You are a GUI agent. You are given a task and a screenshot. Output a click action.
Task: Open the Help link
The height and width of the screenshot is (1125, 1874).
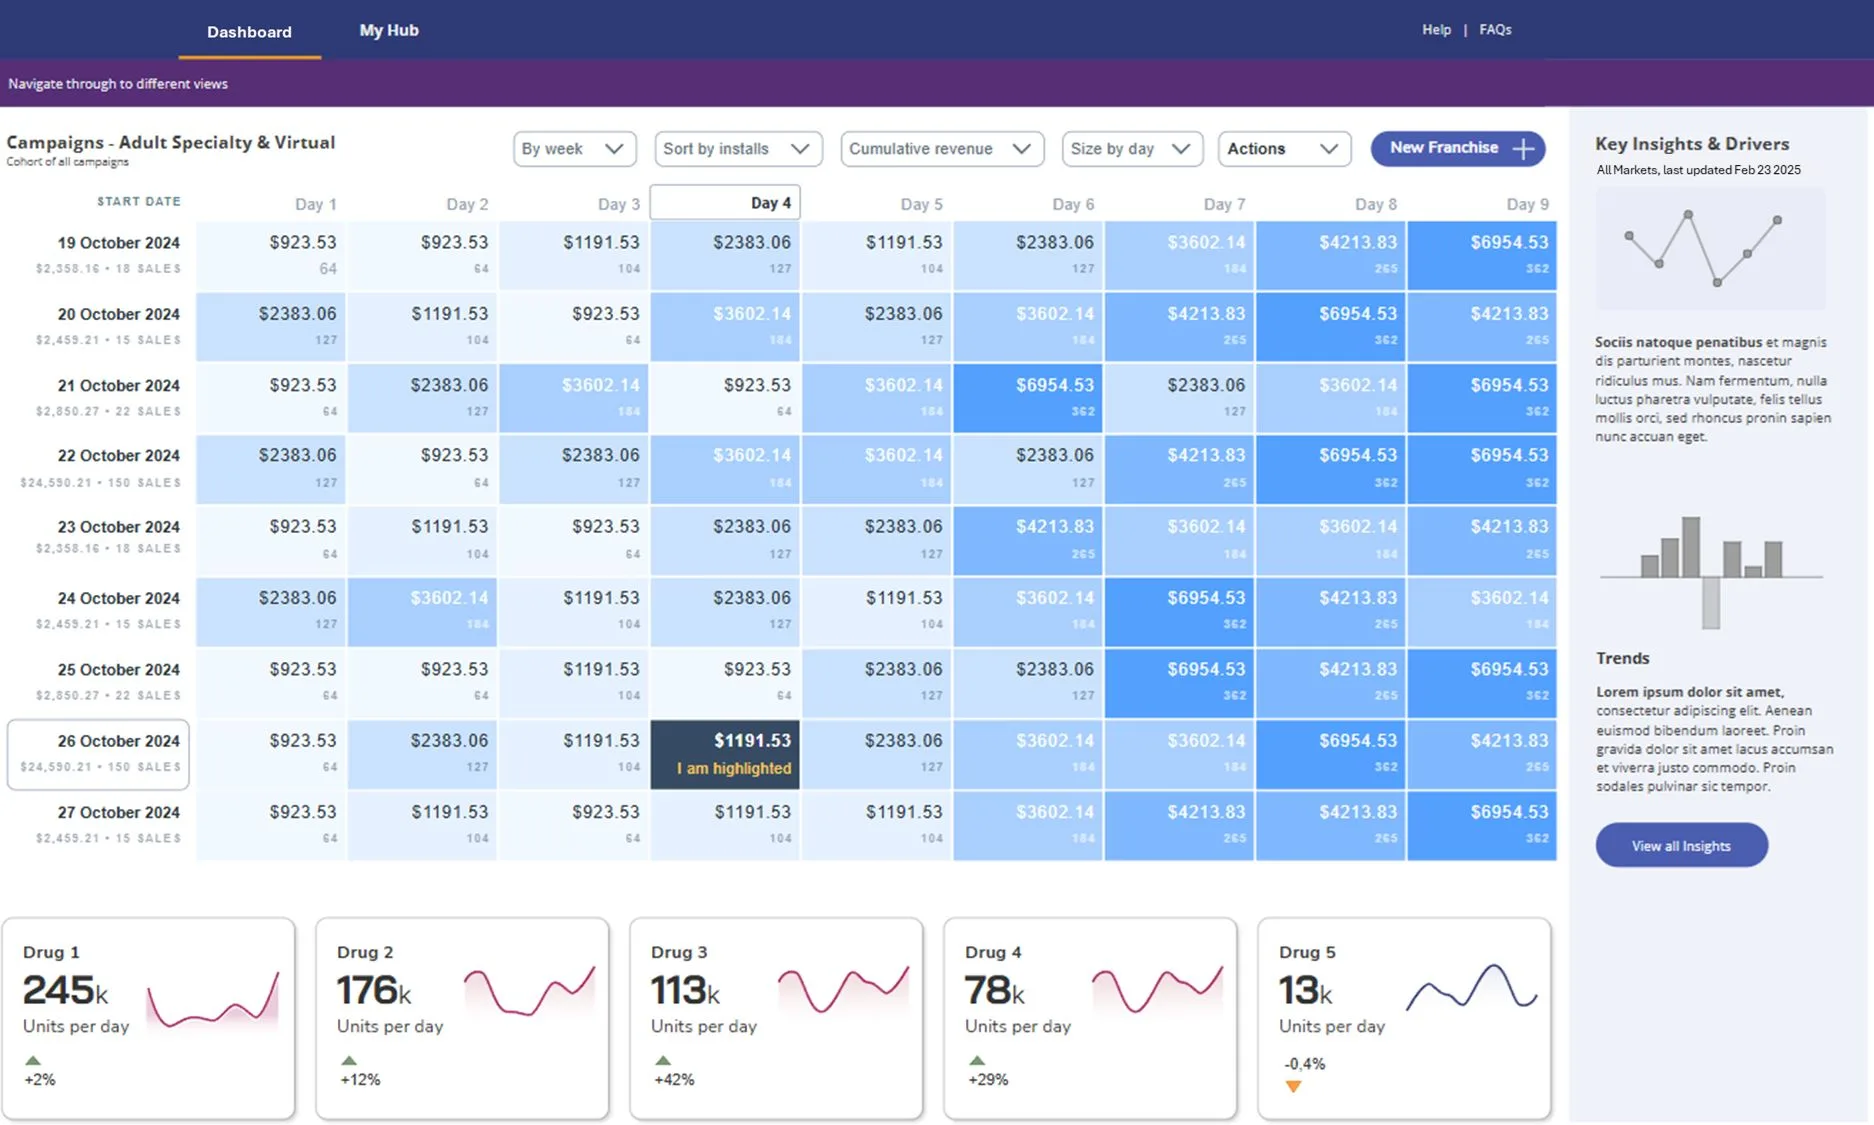[x=1436, y=30]
